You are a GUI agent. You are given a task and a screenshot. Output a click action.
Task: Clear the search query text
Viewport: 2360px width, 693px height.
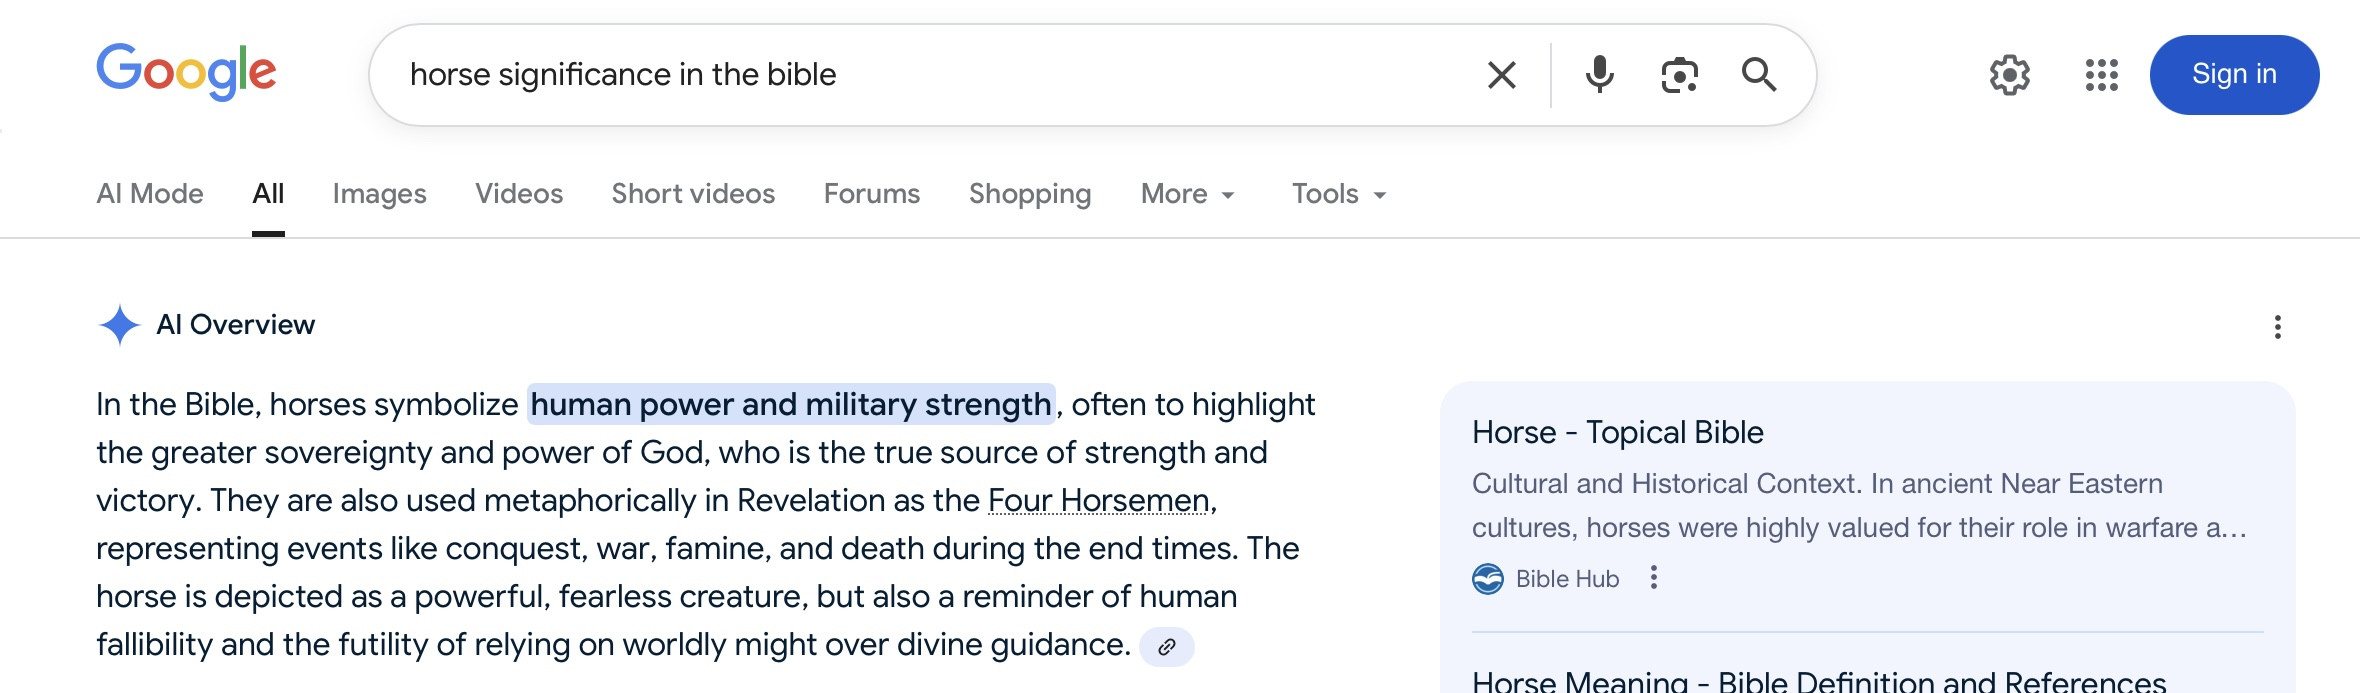click(x=1501, y=75)
